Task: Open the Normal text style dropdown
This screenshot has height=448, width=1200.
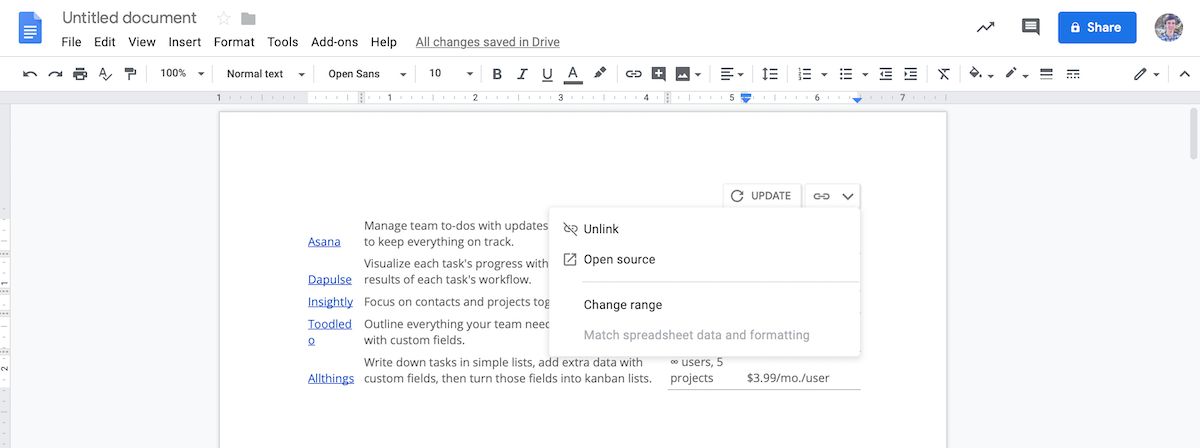Action: point(264,74)
